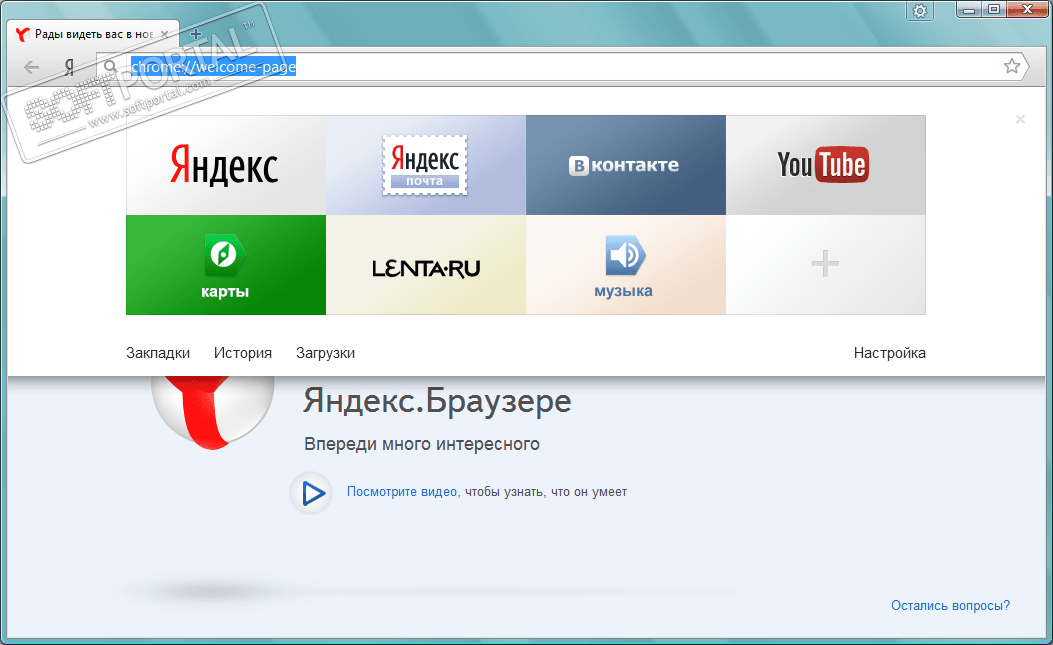Click Посмотрите видео link
The image size is (1053, 645).
(x=402, y=492)
